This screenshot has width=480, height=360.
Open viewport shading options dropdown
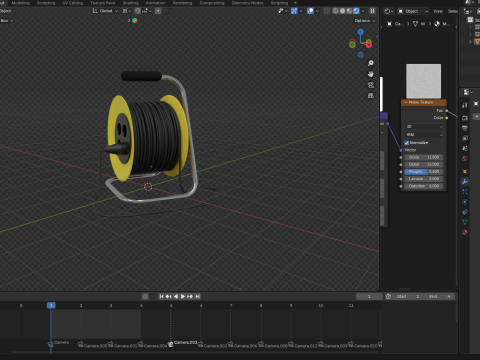(x=363, y=11)
